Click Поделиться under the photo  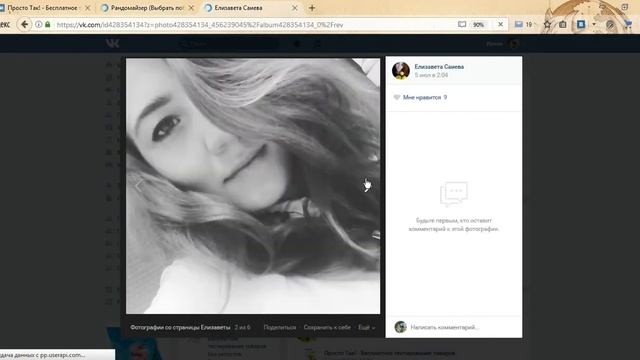click(280, 327)
